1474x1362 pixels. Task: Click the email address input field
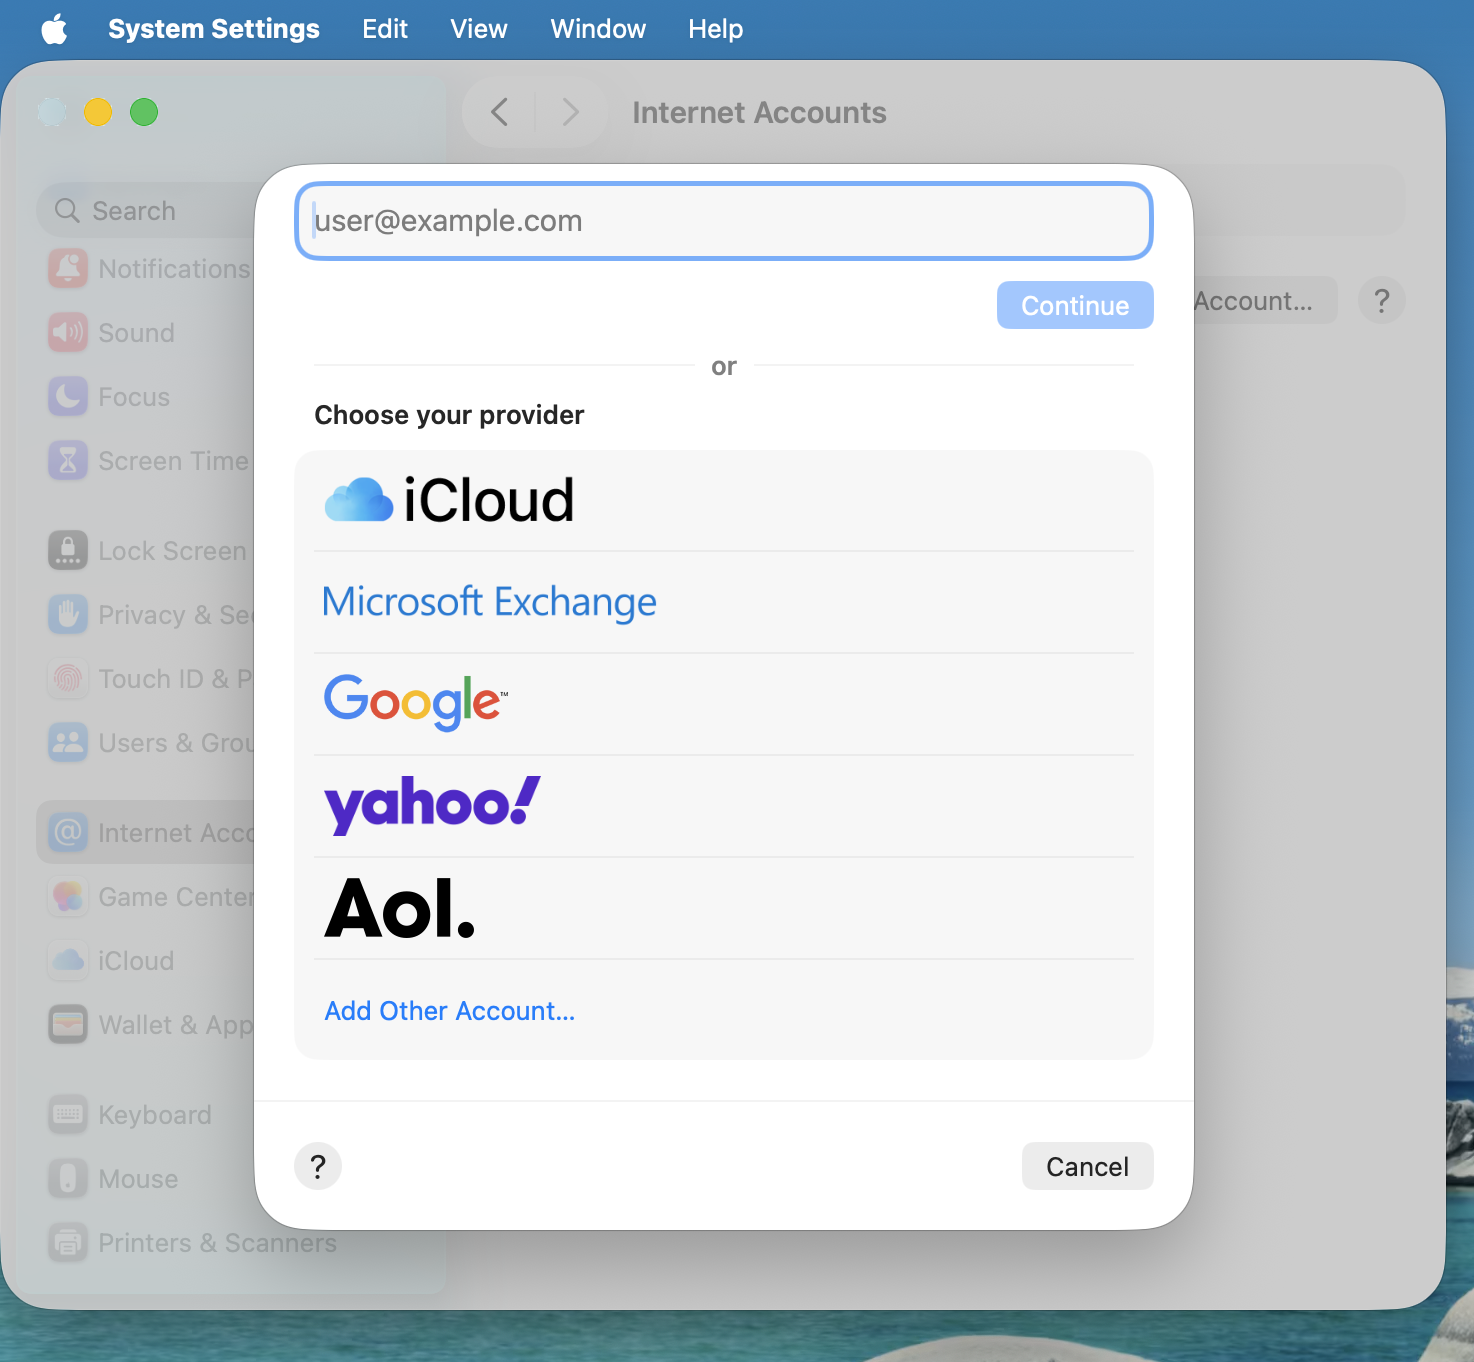click(x=722, y=221)
